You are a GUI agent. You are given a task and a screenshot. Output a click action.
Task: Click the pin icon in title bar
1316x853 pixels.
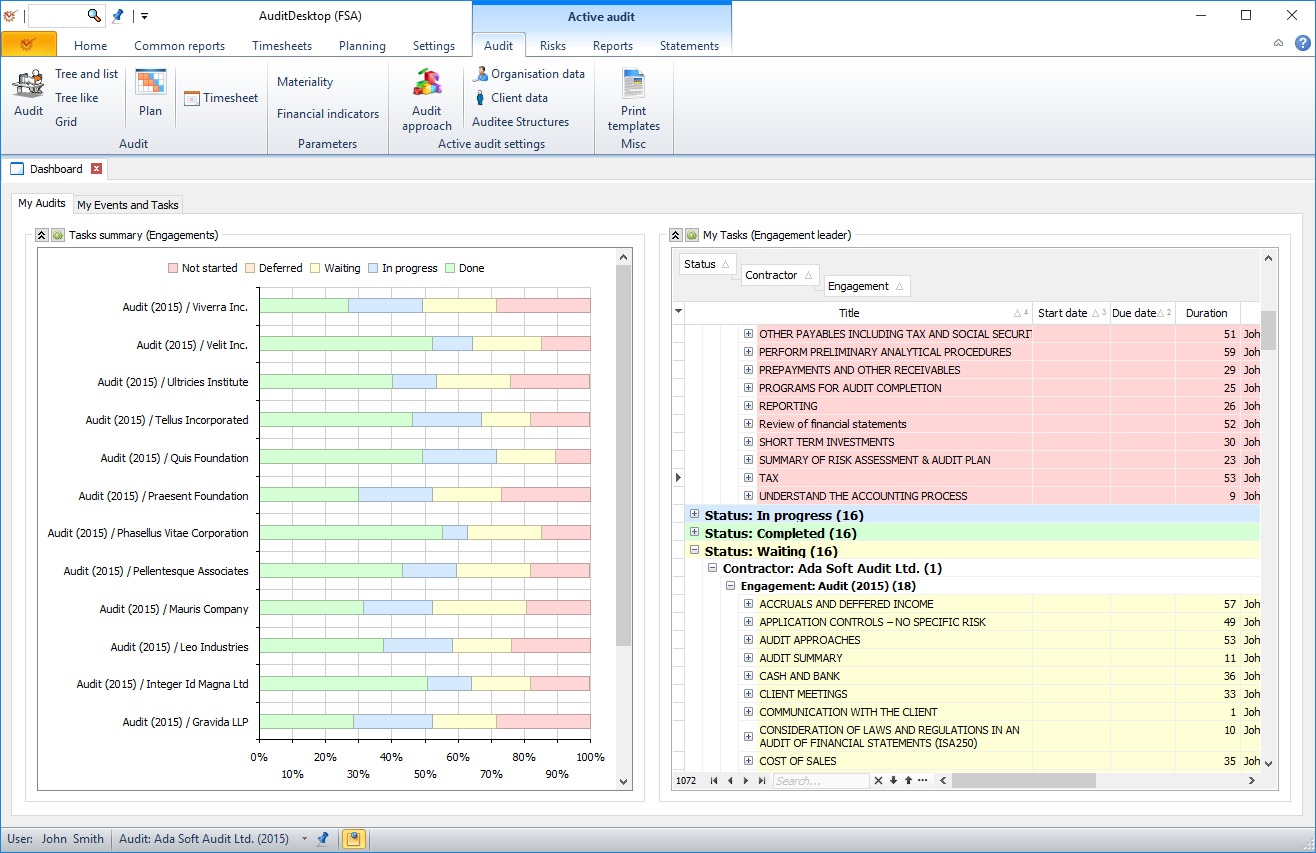[118, 15]
